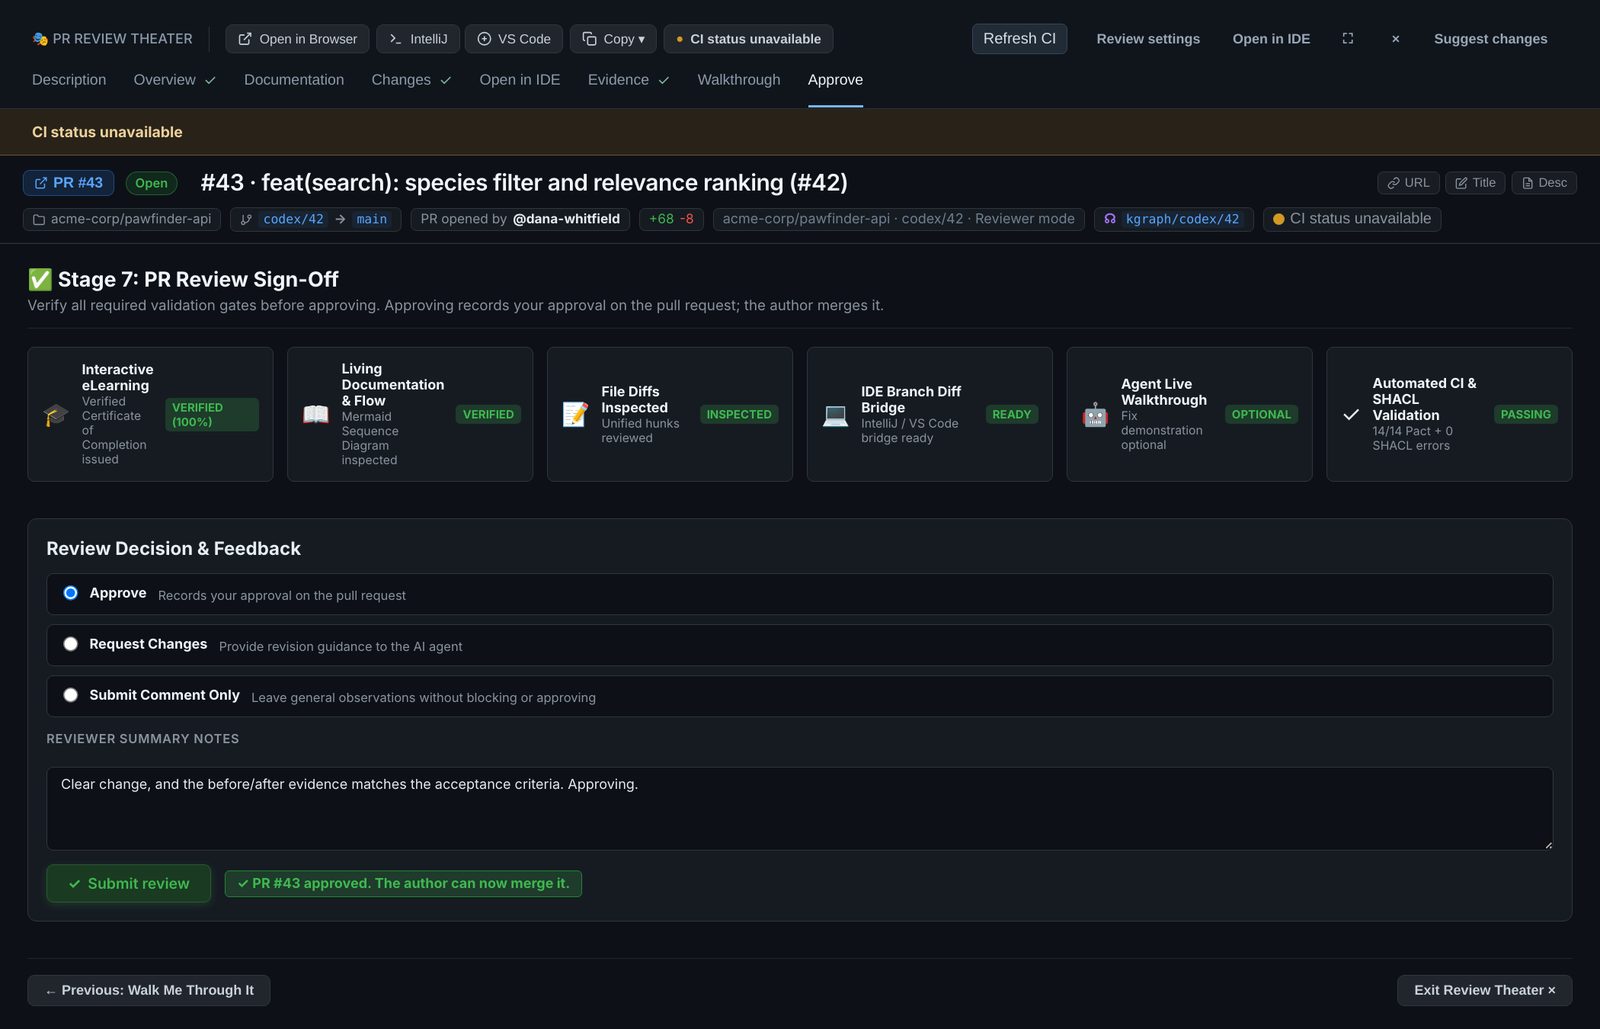Click Exit Review Theater button
1600x1029 pixels.
(x=1484, y=991)
